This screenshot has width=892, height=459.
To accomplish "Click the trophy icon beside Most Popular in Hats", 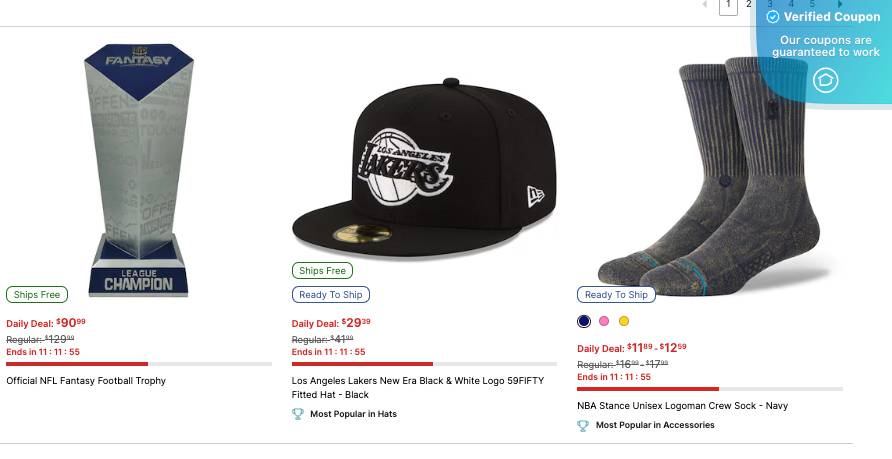I will click(298, 414).
